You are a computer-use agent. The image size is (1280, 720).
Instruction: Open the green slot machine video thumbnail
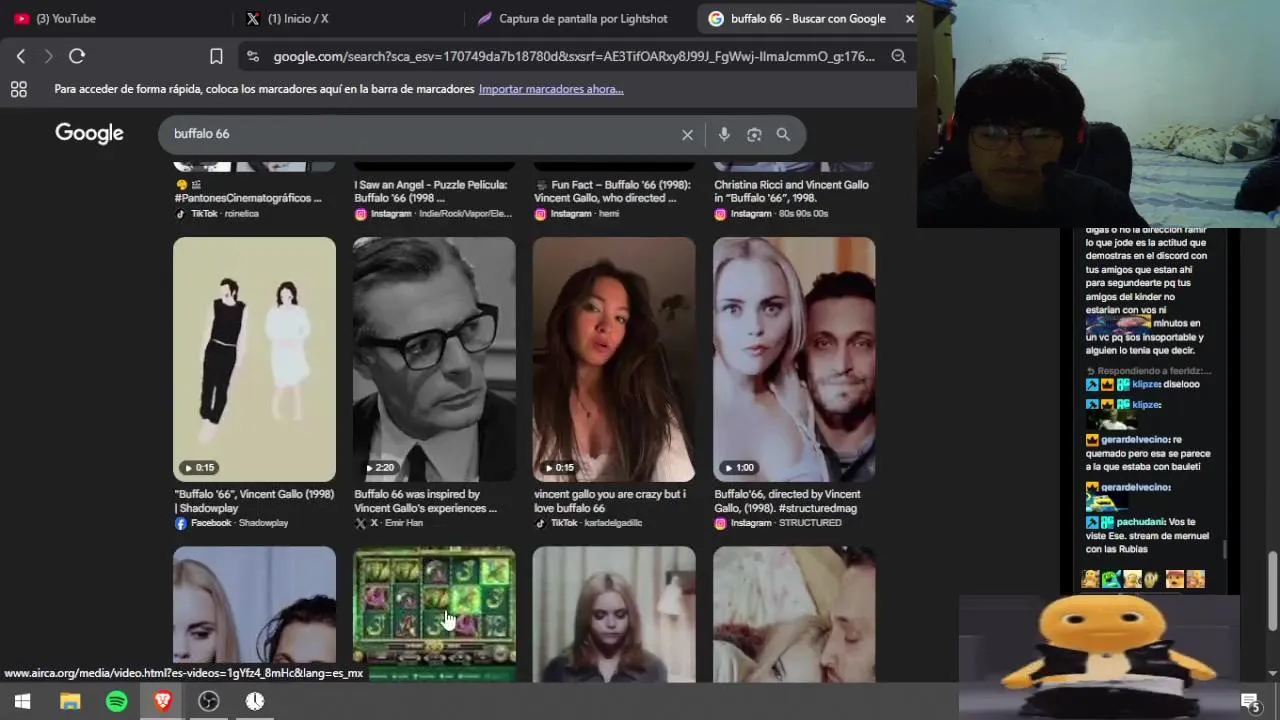[434, 614]
